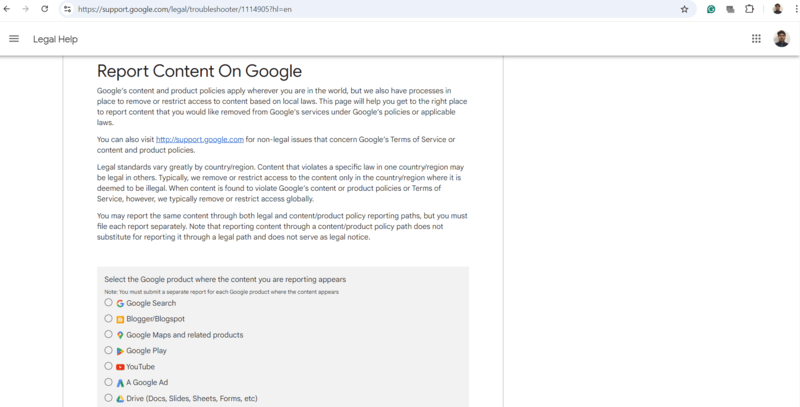Open the Chrome profile avatar menu
The height and width of the screenshot is (407, 800).
coord(777,9)
